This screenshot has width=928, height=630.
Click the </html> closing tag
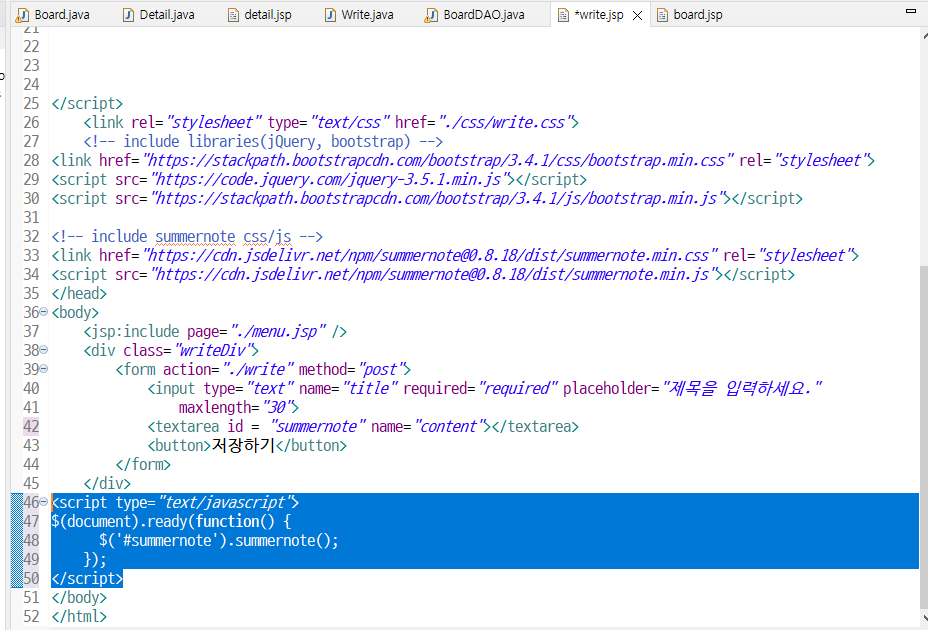coord(79,616)
